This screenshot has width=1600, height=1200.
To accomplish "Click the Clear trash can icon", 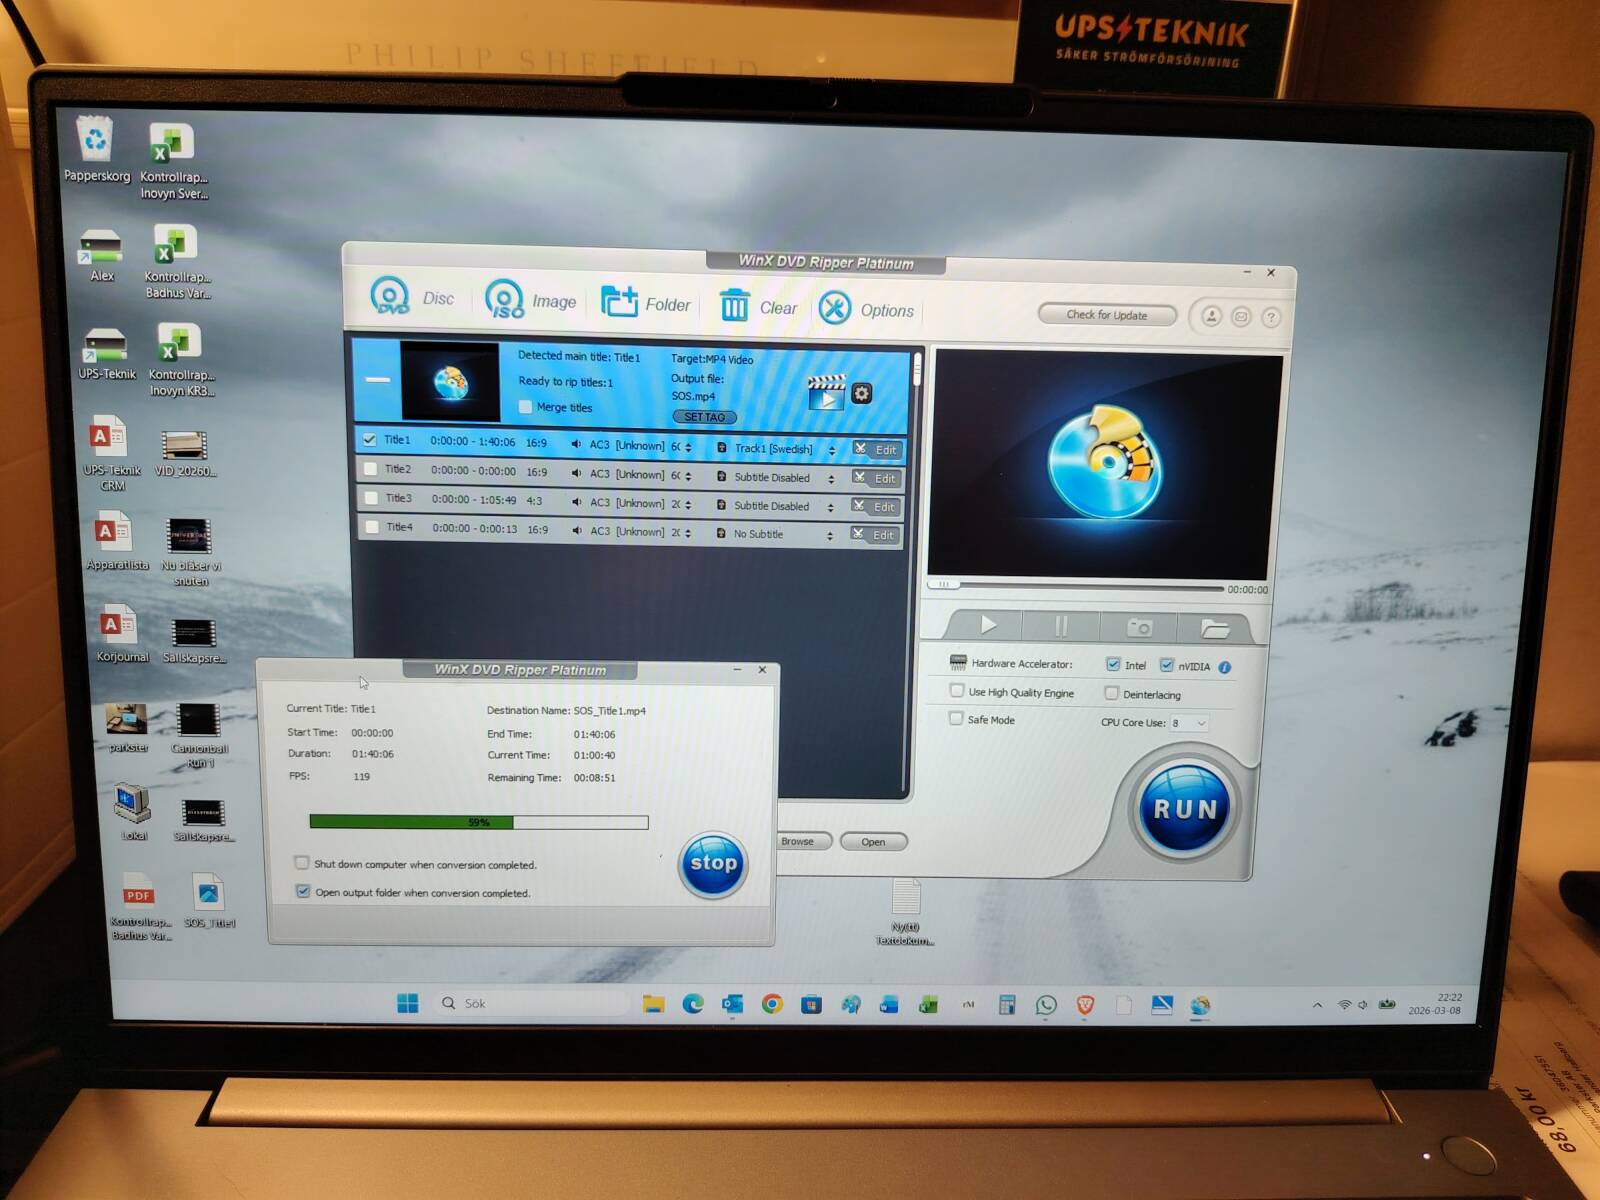I will pos(734,305).
